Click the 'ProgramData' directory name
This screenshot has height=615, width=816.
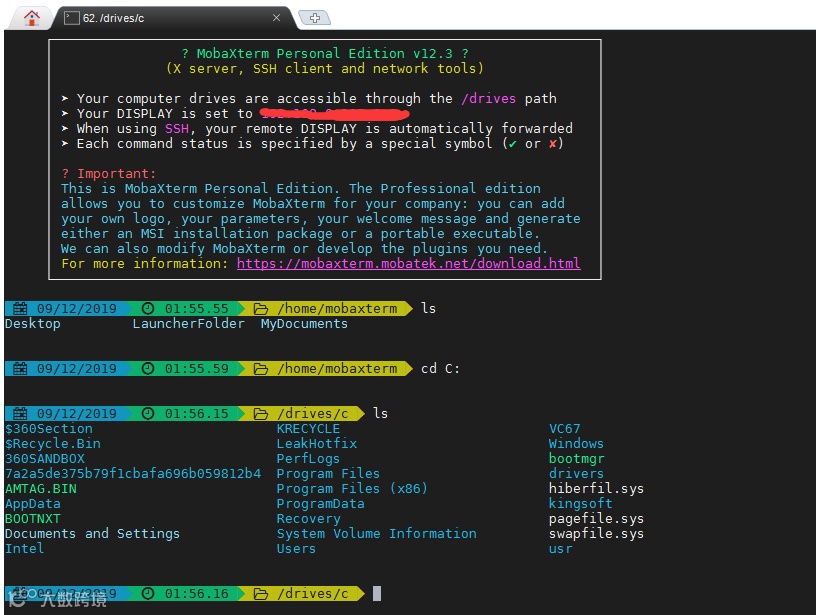click(x=320, y=504)
